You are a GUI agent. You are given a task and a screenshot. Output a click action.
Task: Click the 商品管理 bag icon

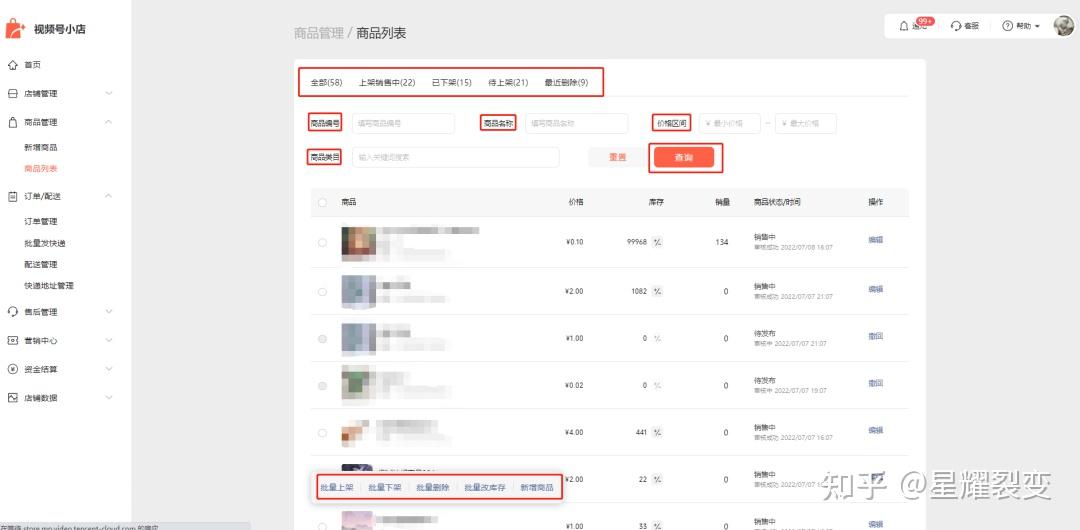[12, 122]
